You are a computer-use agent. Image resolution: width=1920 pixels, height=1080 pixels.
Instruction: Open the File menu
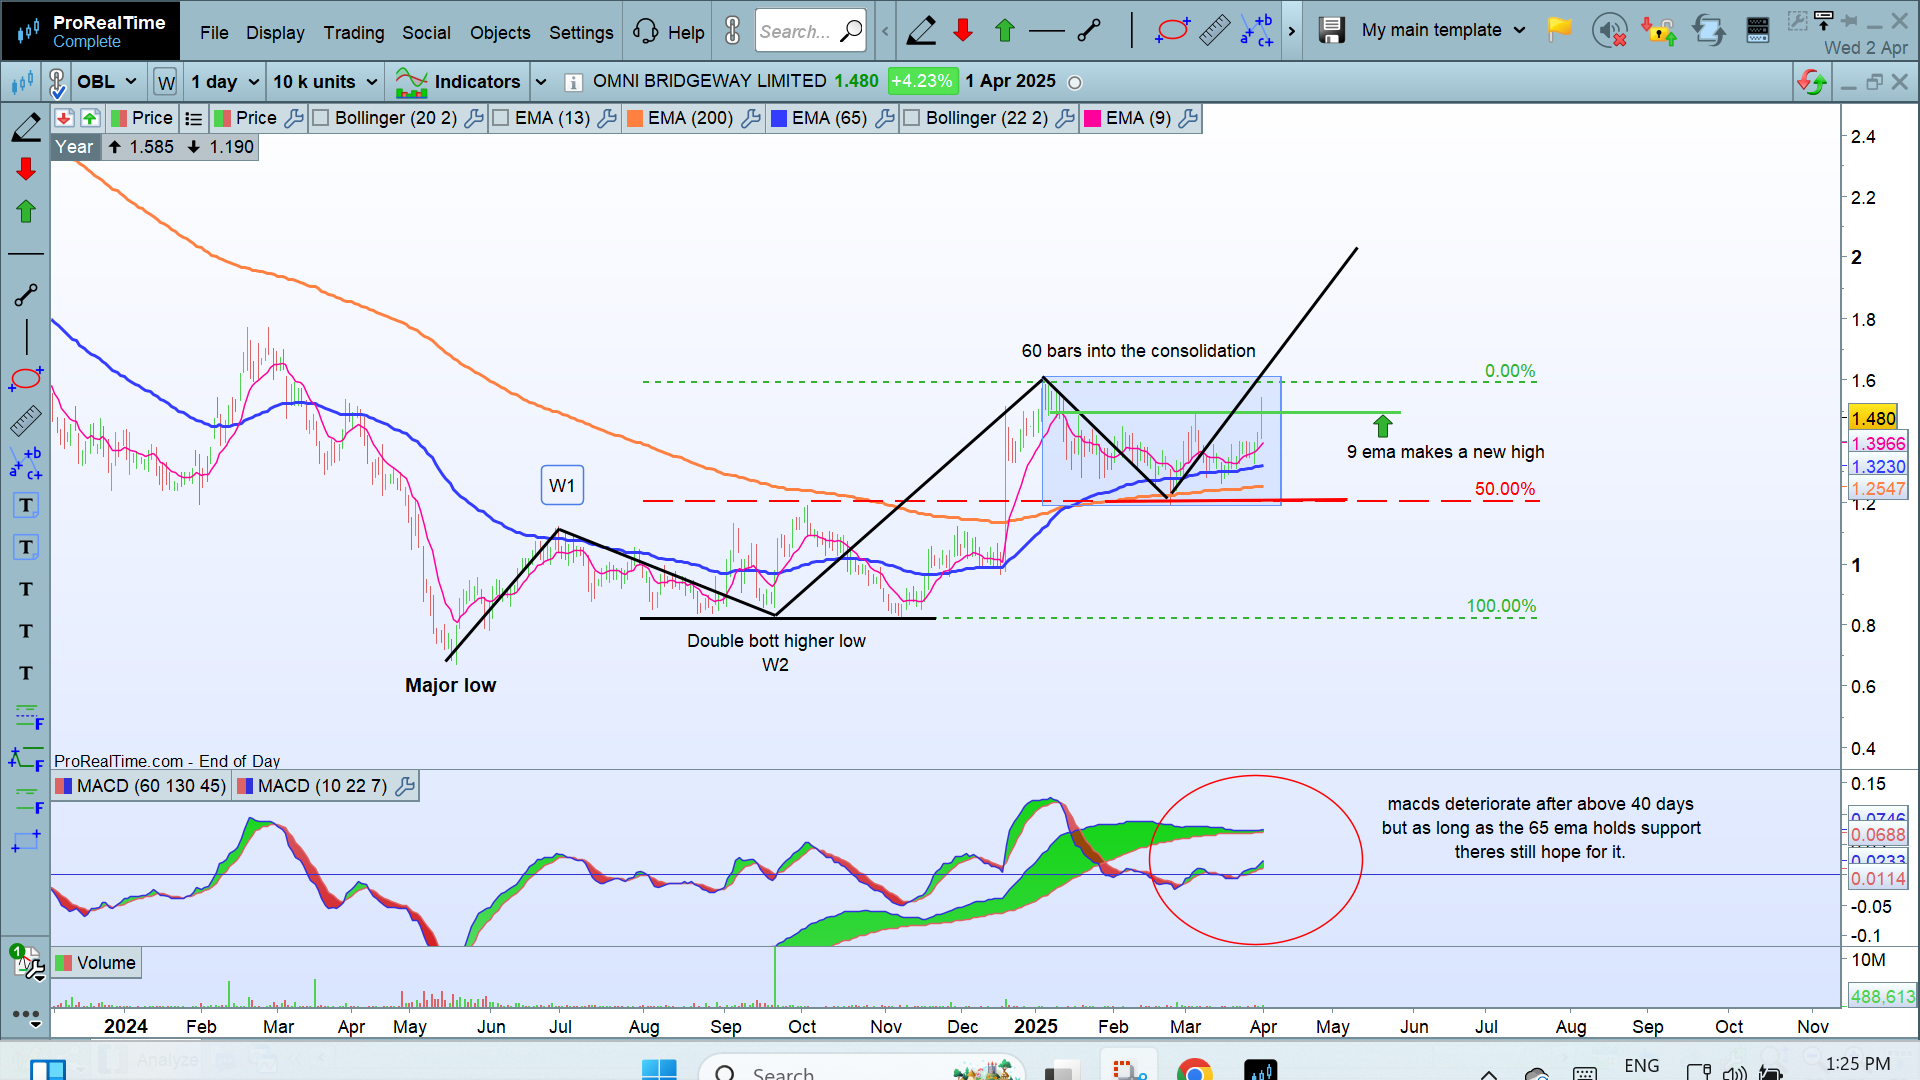[x=214, y=32]
